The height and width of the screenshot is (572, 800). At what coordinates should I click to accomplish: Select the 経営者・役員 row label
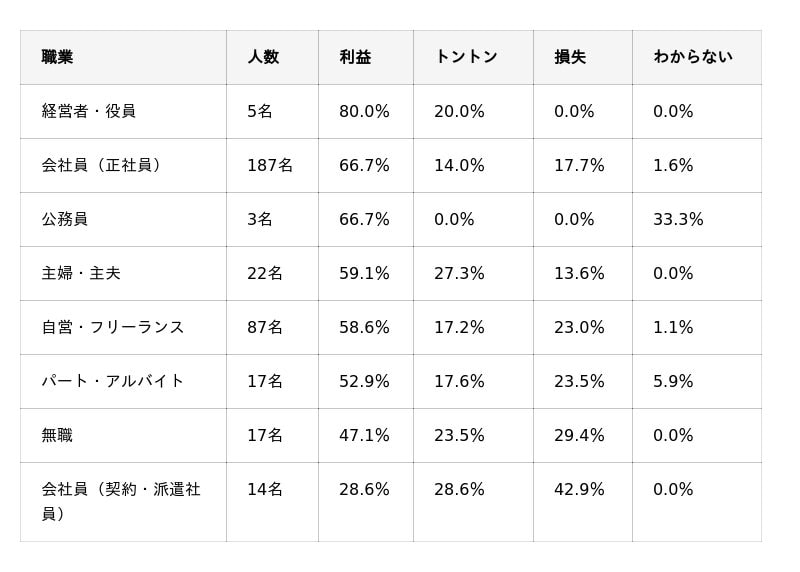(x=88, y=111)
